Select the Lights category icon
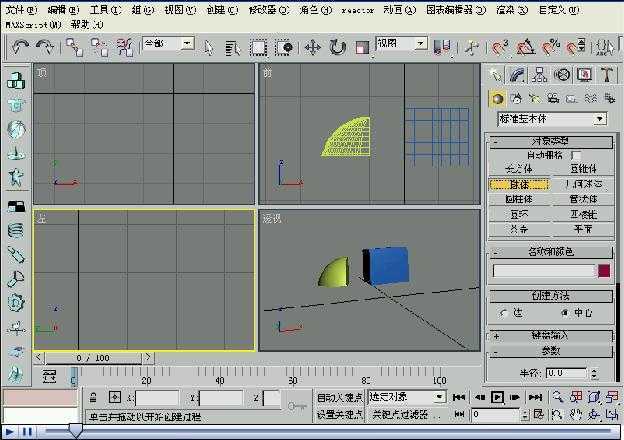 [535, 98]
